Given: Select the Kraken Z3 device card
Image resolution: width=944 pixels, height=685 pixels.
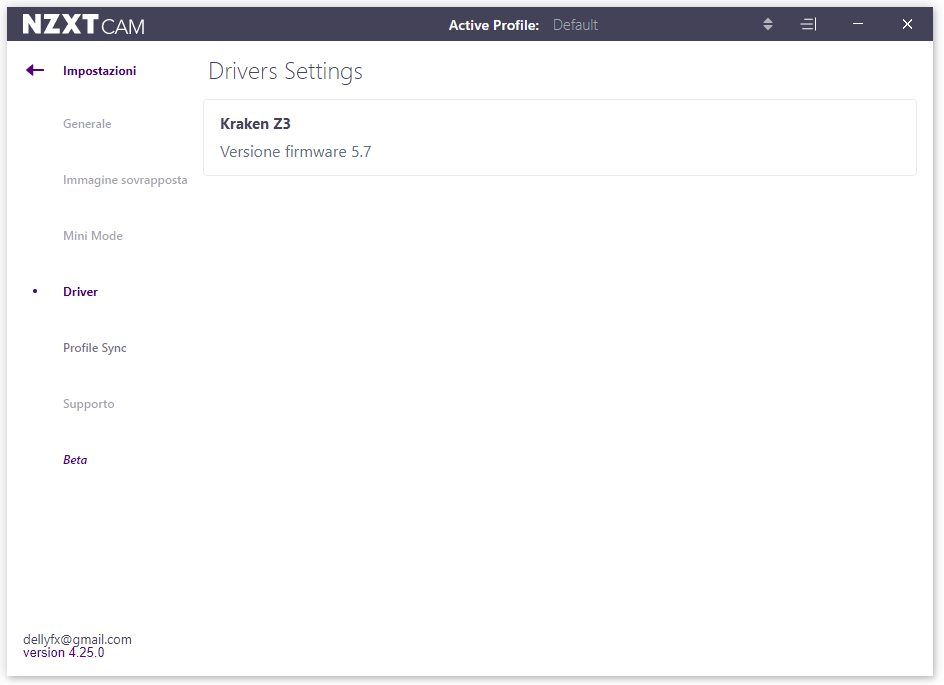Looking at the screenshot, I should coord(560,138).
